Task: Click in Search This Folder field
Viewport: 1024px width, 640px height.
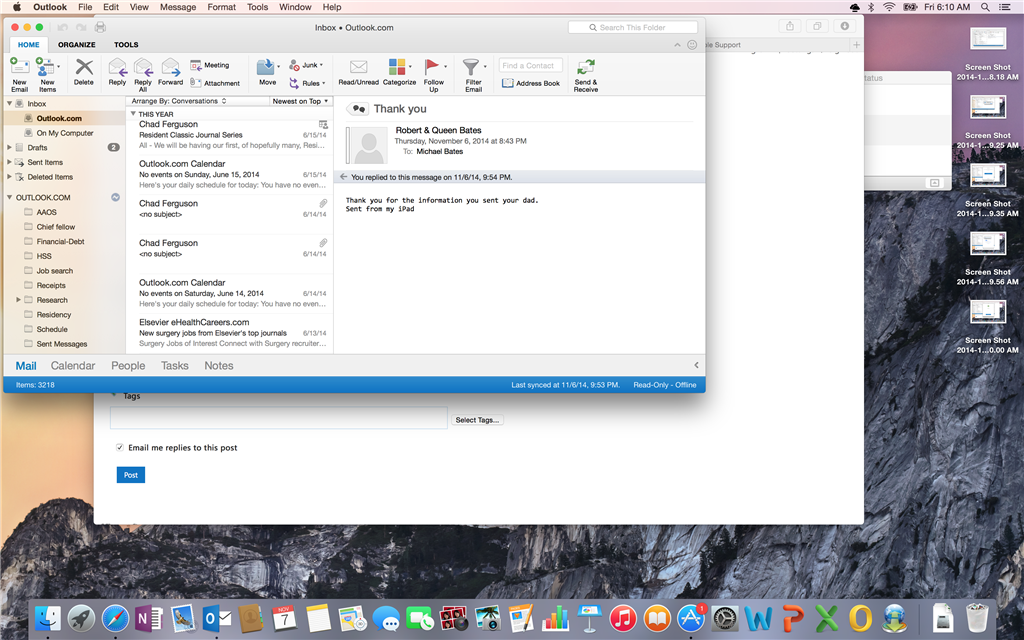Action: [x=633, y=27]
